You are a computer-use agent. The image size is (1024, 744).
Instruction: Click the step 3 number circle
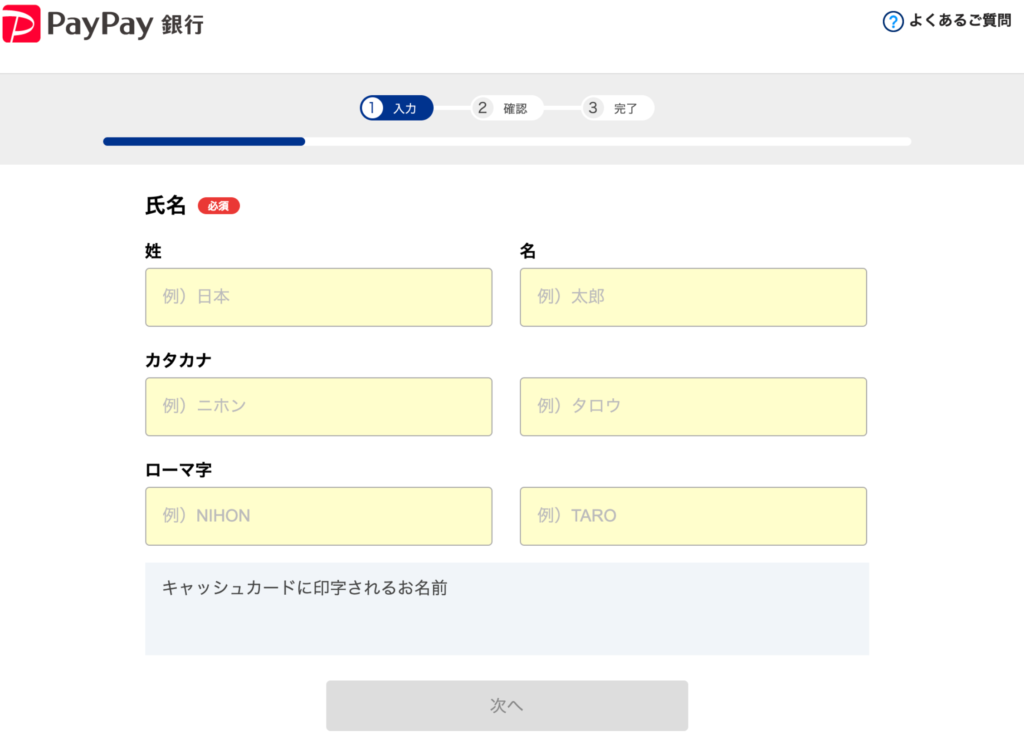pos(594,108)
